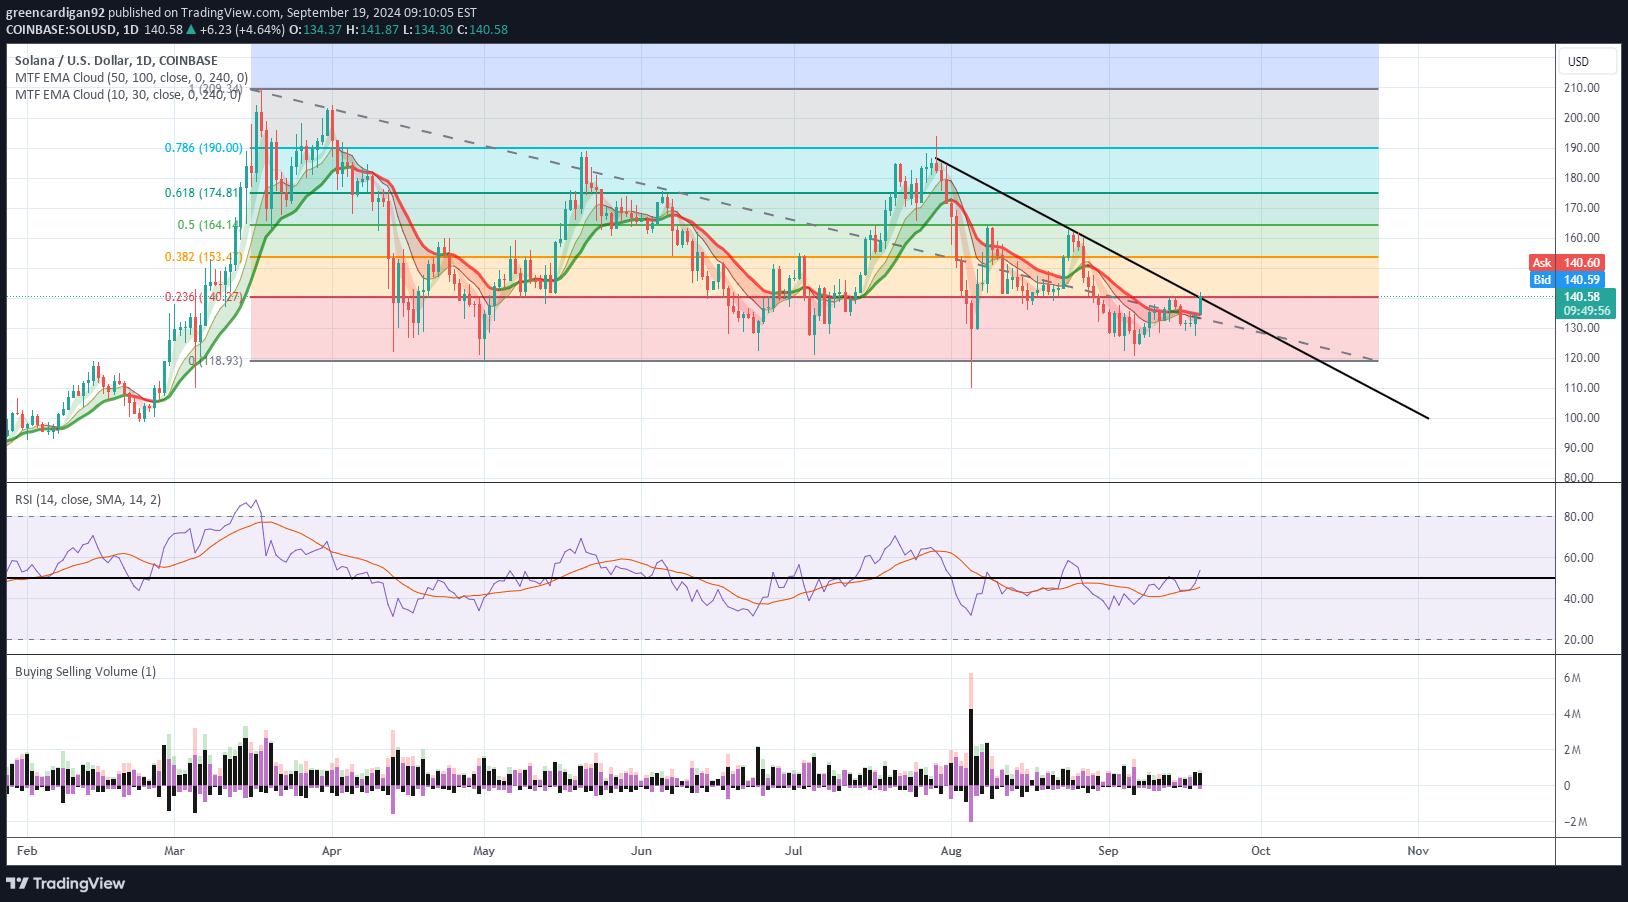
Task: Click the Solana / U.S. Dollar chart title
Action: point(116,61)
